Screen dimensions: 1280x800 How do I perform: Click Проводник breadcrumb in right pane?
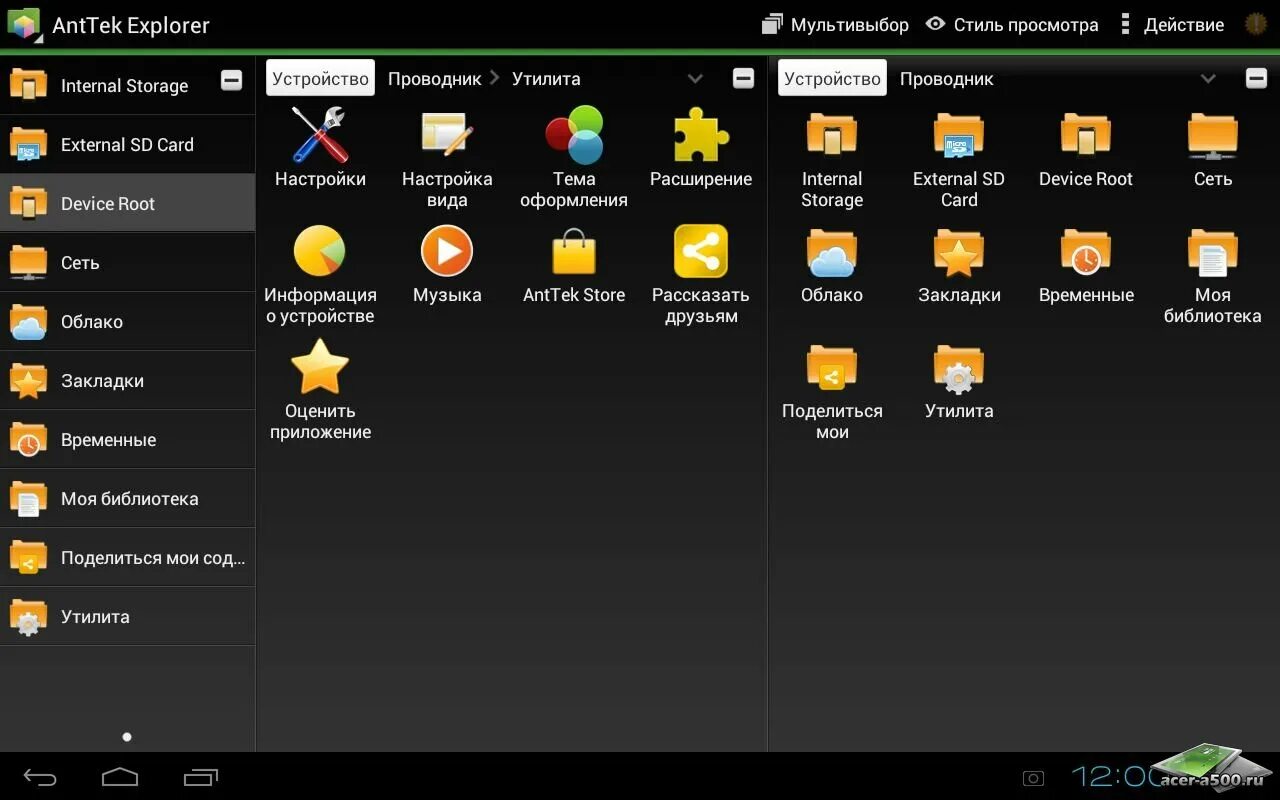click(946, 78)
